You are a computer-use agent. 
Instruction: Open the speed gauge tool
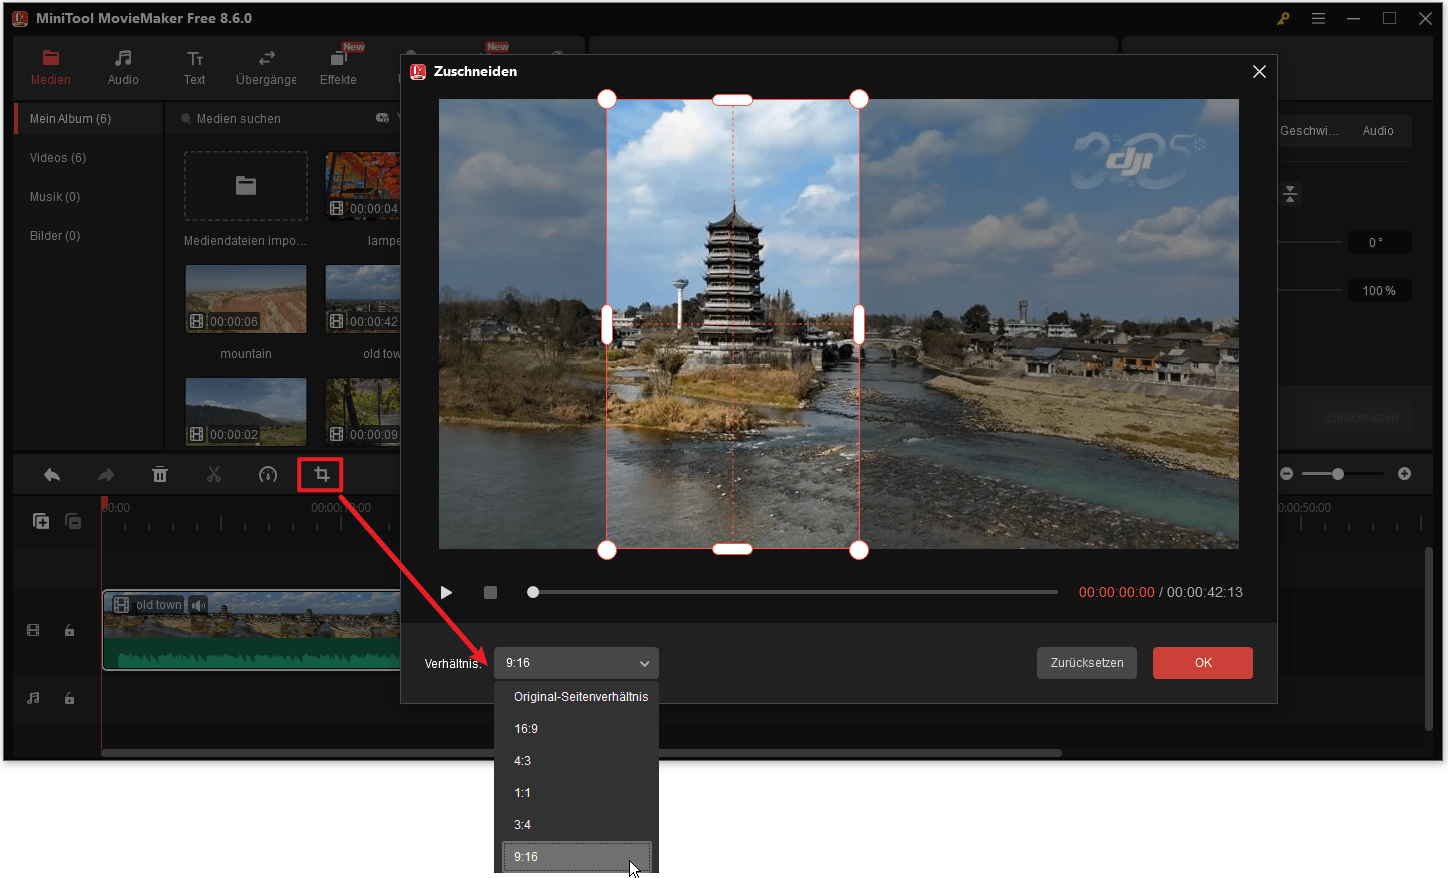click(x=268, y=475)
